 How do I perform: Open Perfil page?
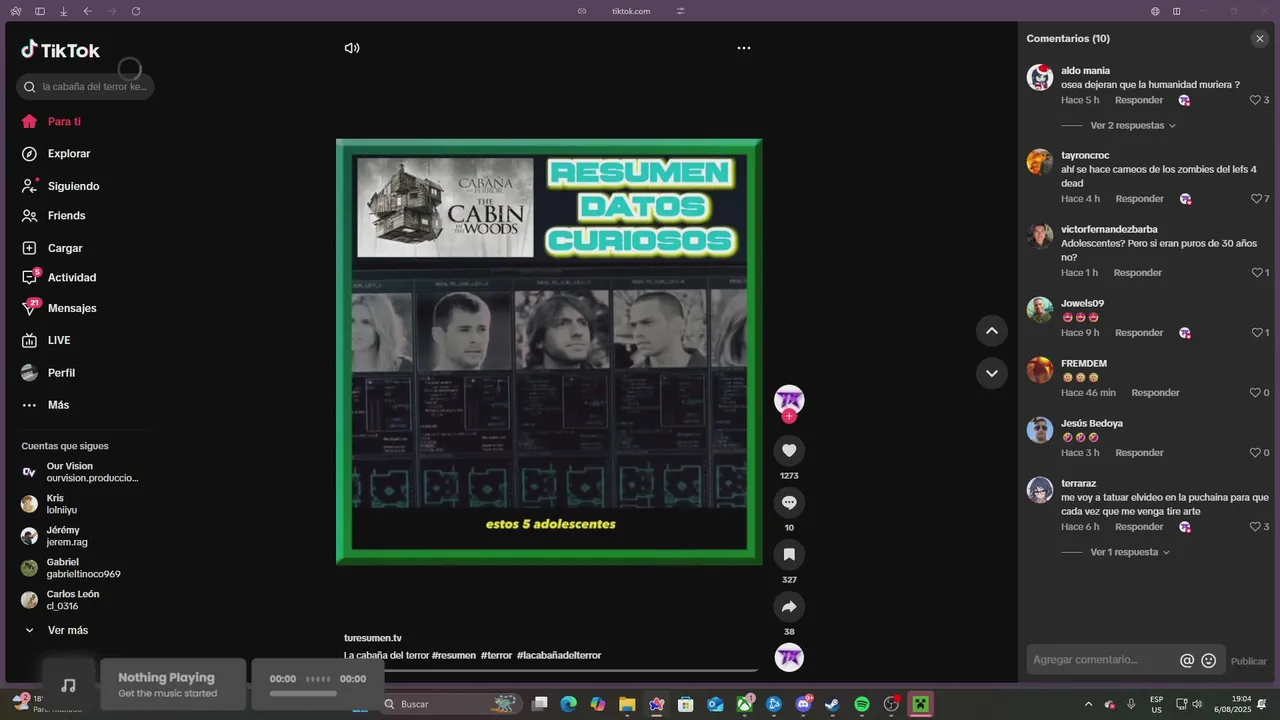(61, 373)
